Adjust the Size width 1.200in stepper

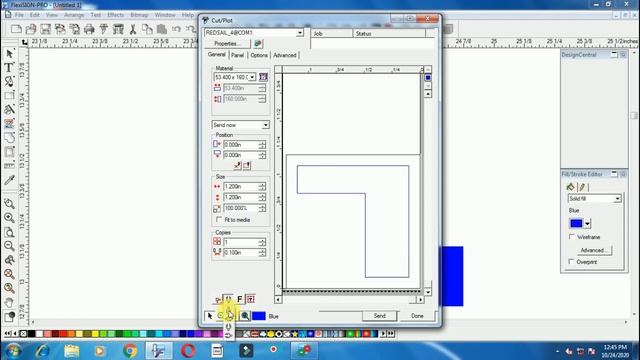[x=262, y=187]
